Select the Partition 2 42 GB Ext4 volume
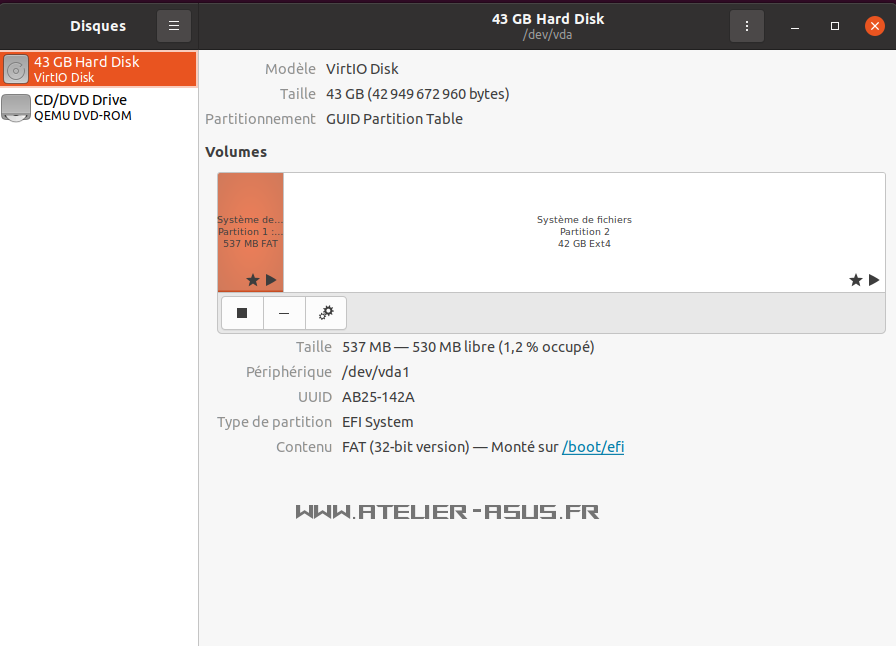The width and height of the screenshot is (896, 646). 584,231
